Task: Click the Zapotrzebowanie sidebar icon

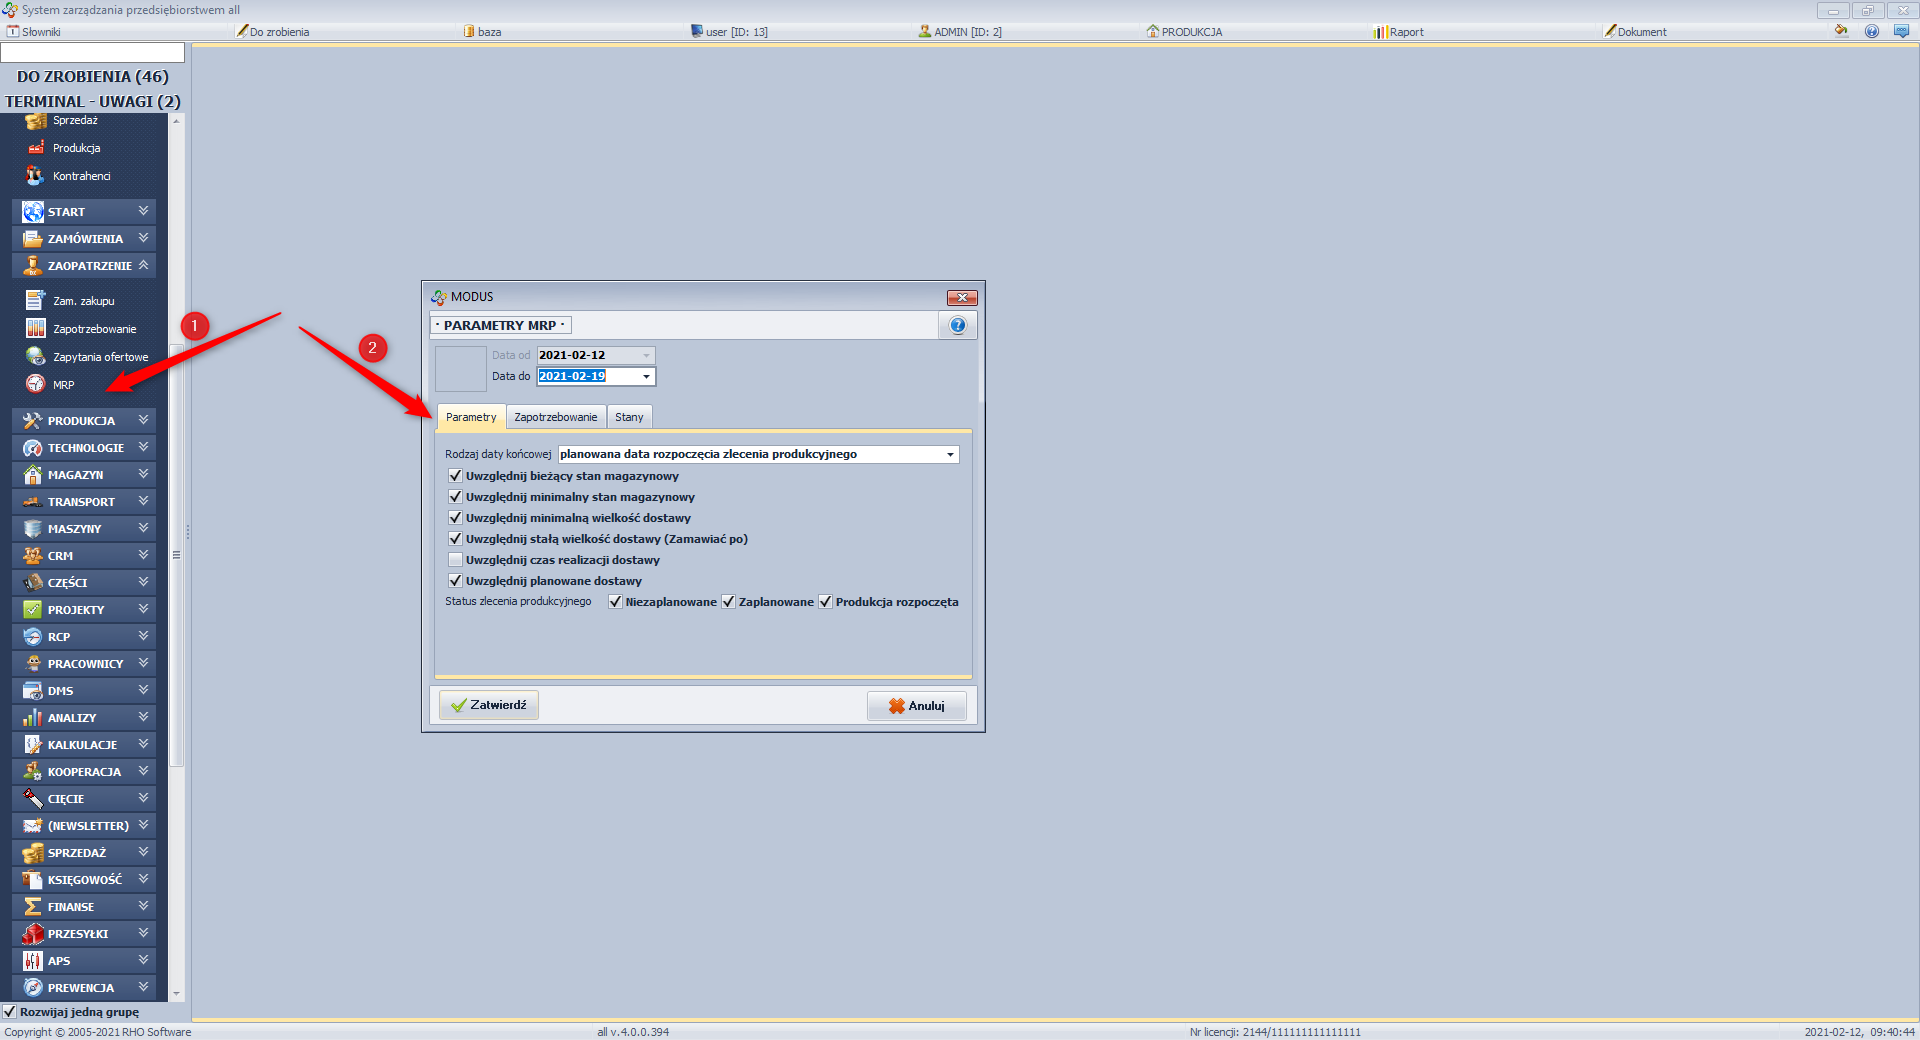Action: (36, 328)
